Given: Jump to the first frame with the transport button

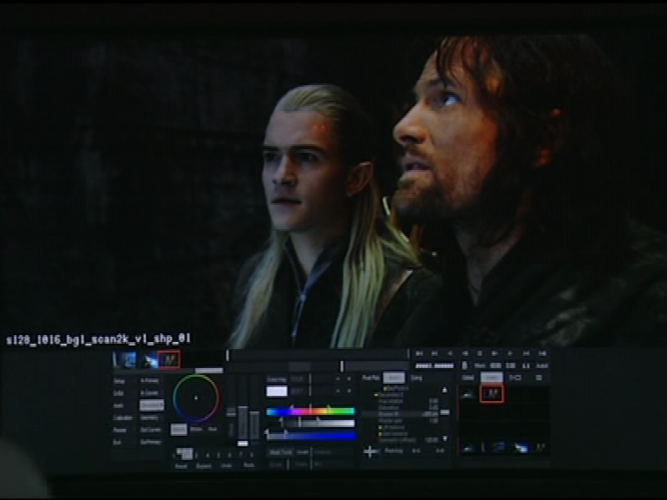Looking at the screenshot, I should [419, 353].
